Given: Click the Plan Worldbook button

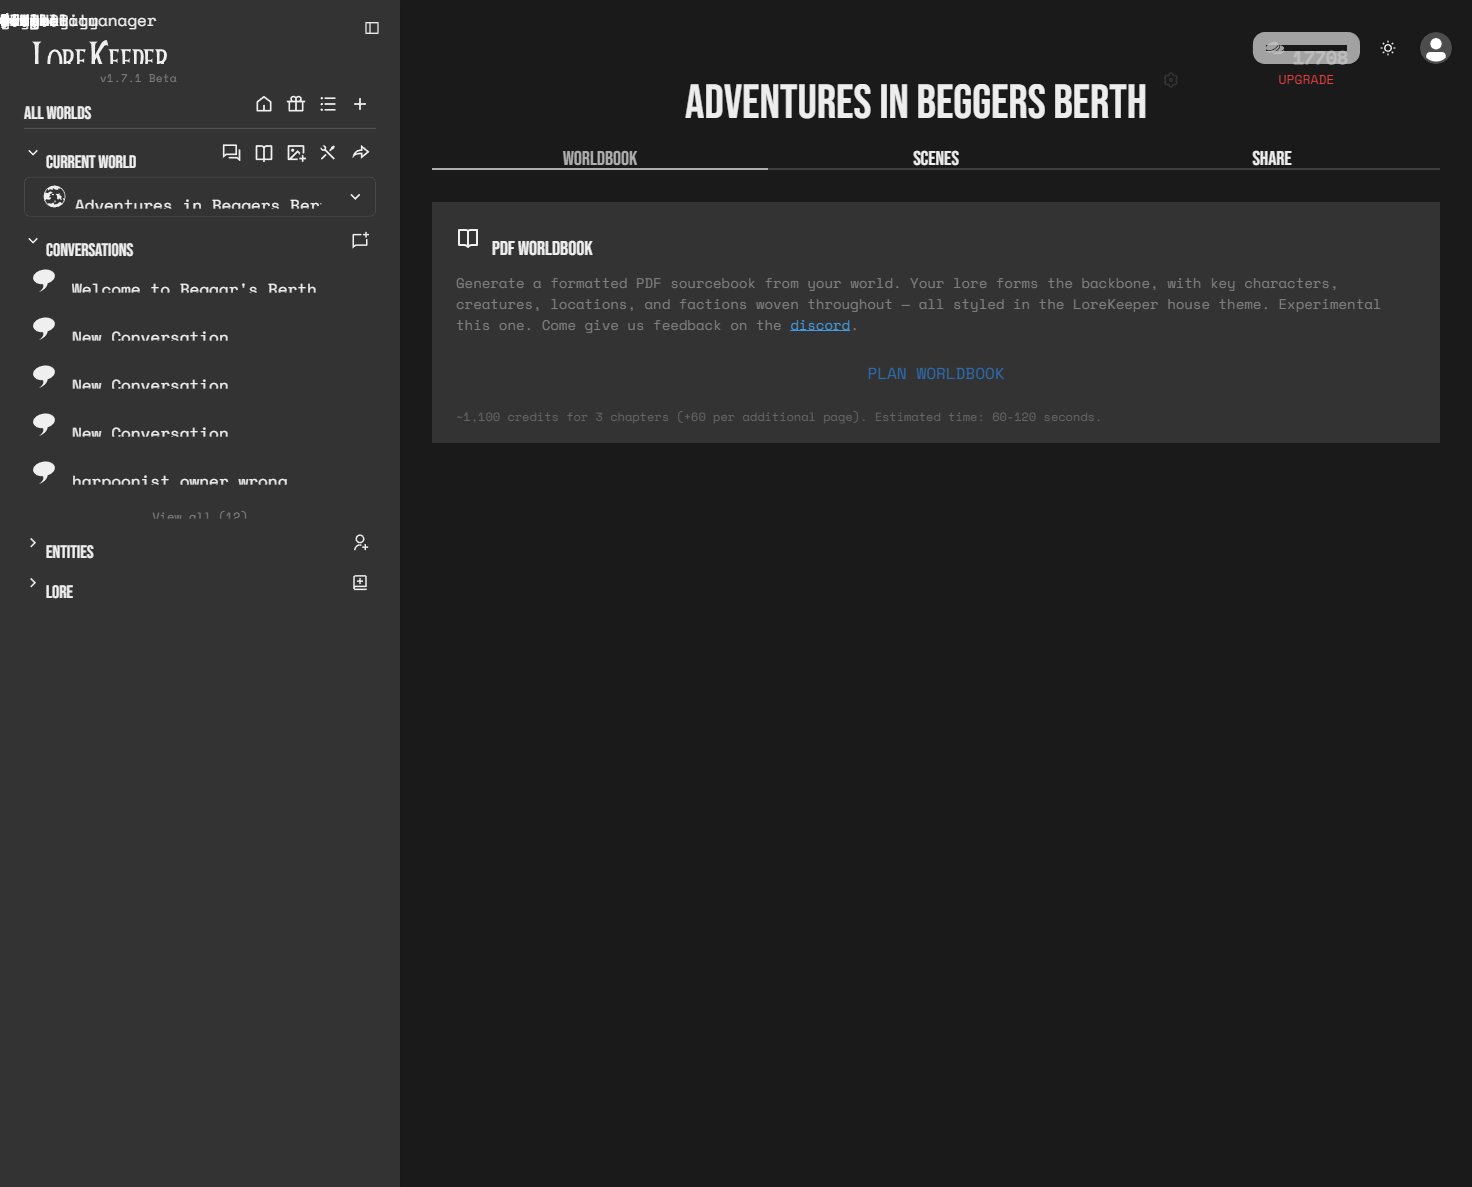Looking at the screenshot, I should click(935, 374).
